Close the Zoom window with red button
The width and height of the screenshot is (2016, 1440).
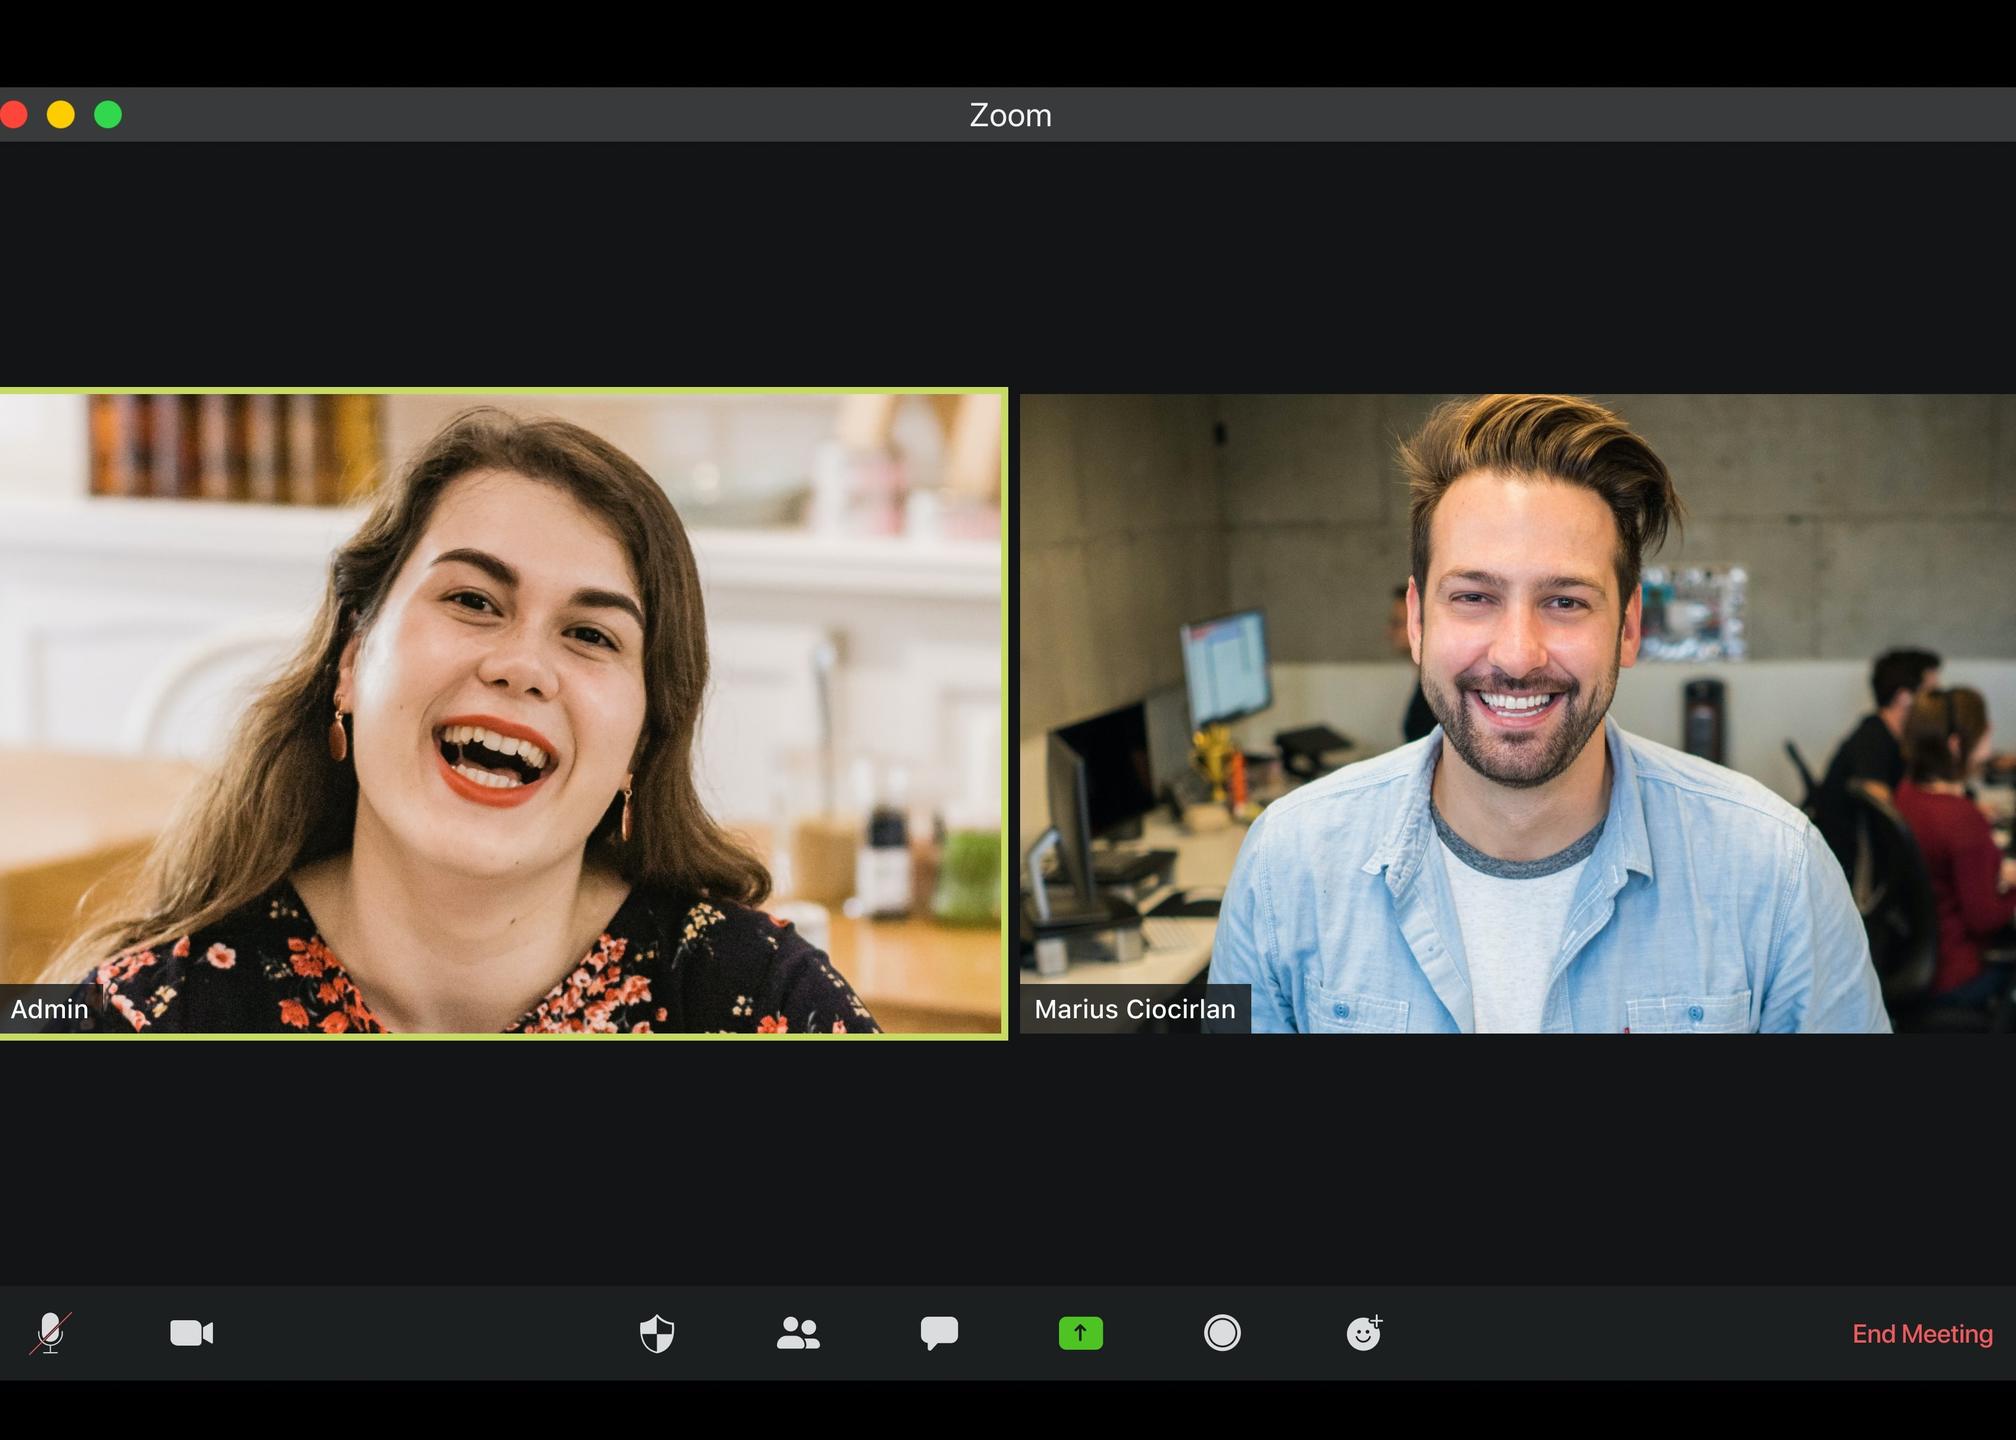point(14,115)
